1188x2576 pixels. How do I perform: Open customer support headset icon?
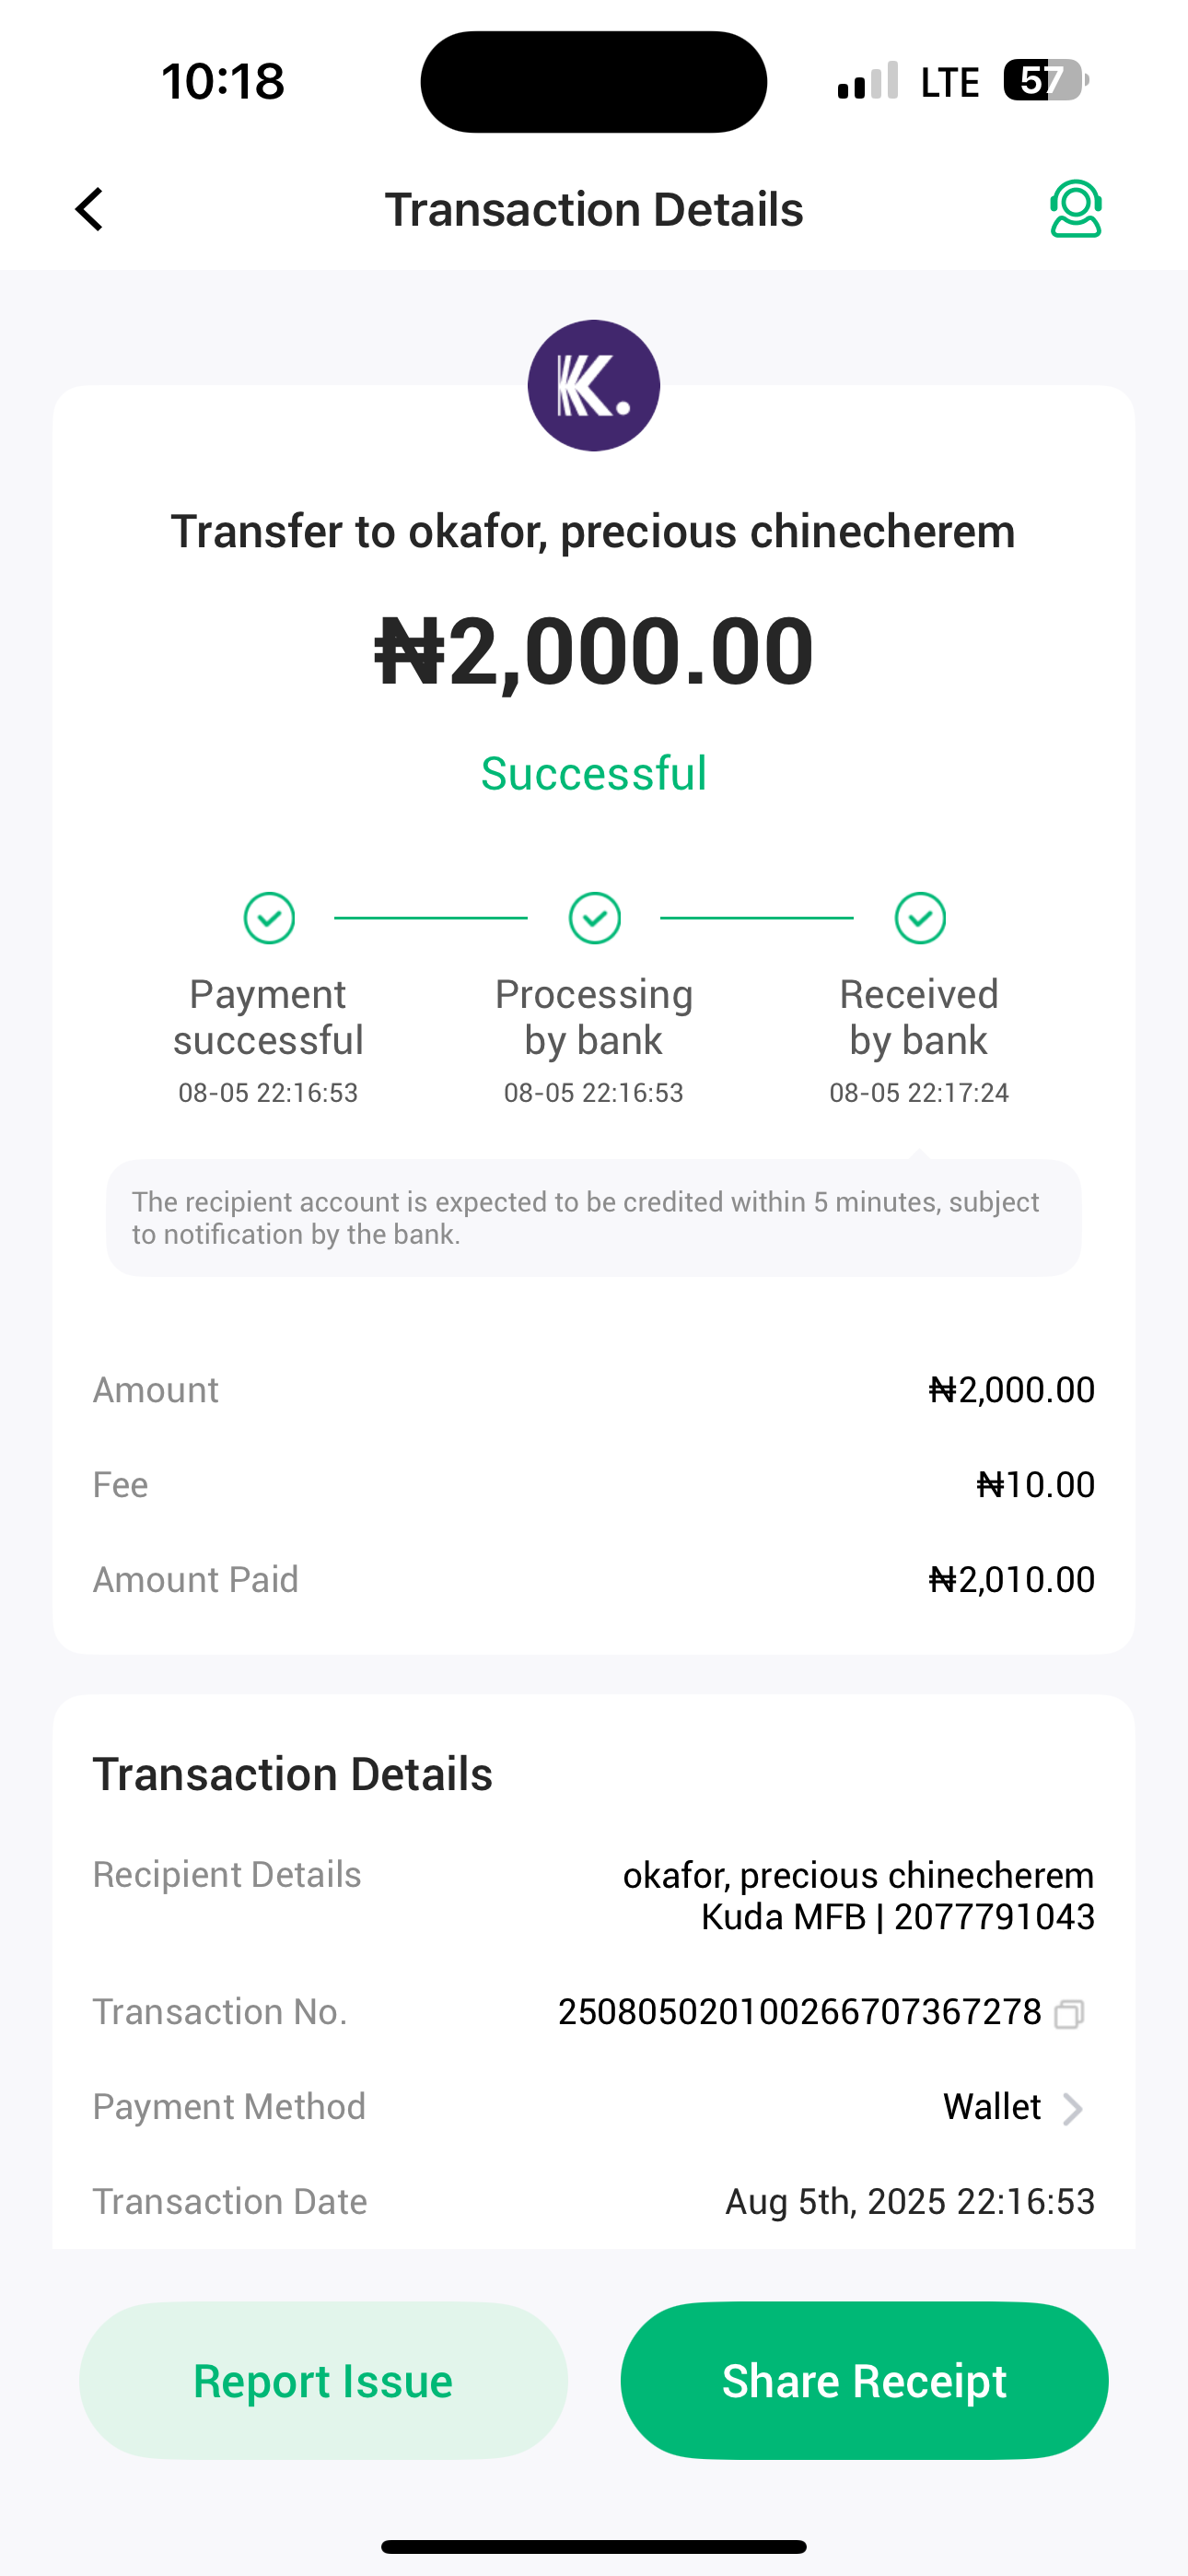click(1075, 209)
